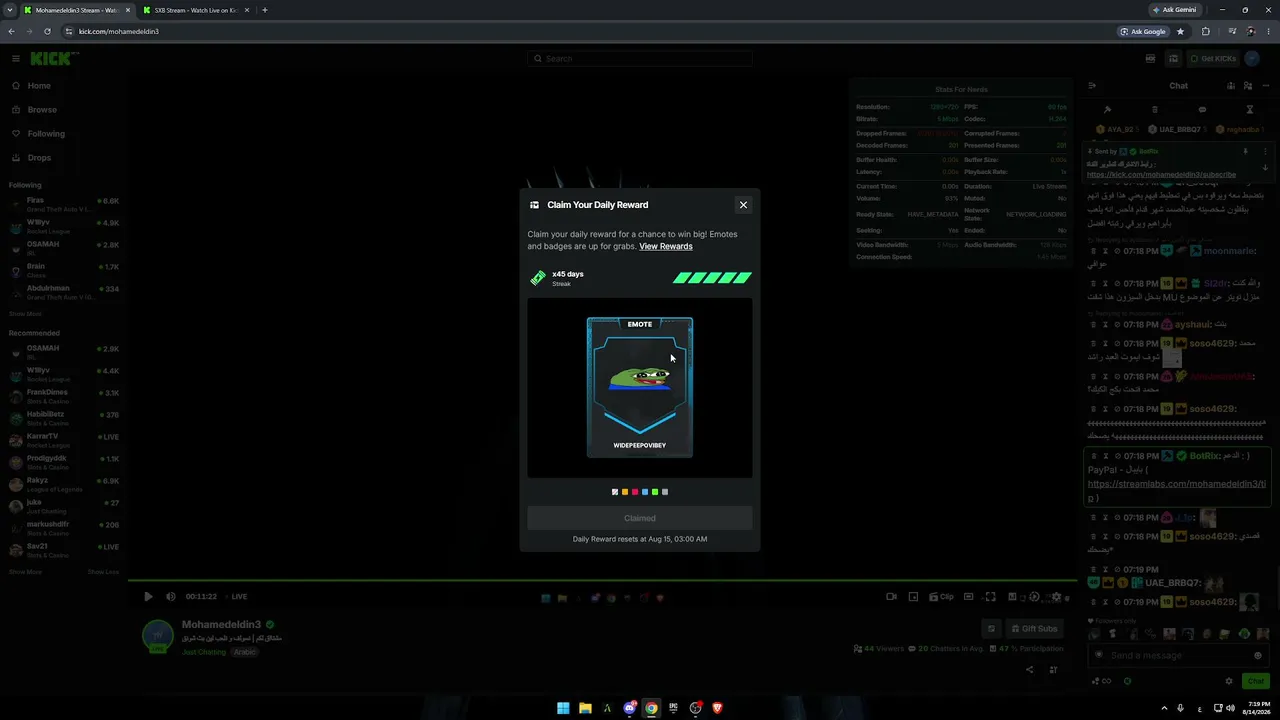The width and height of the screenshot is (1280, 720).
Task: Share the stream with the share icon
Action: pyautogui.click(x=1029, y=670)
